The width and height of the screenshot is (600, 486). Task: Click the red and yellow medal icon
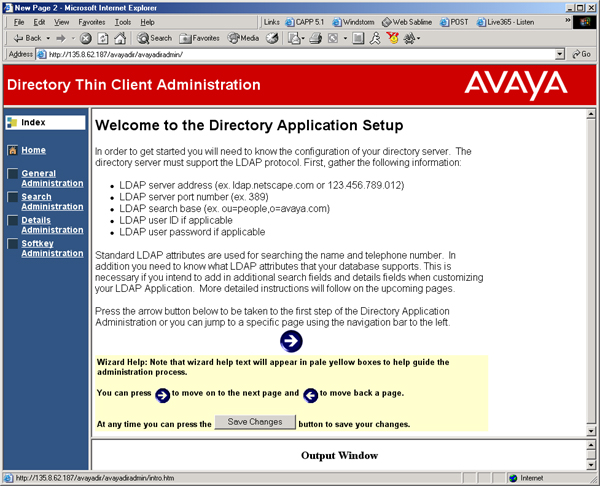coord(393,38)
